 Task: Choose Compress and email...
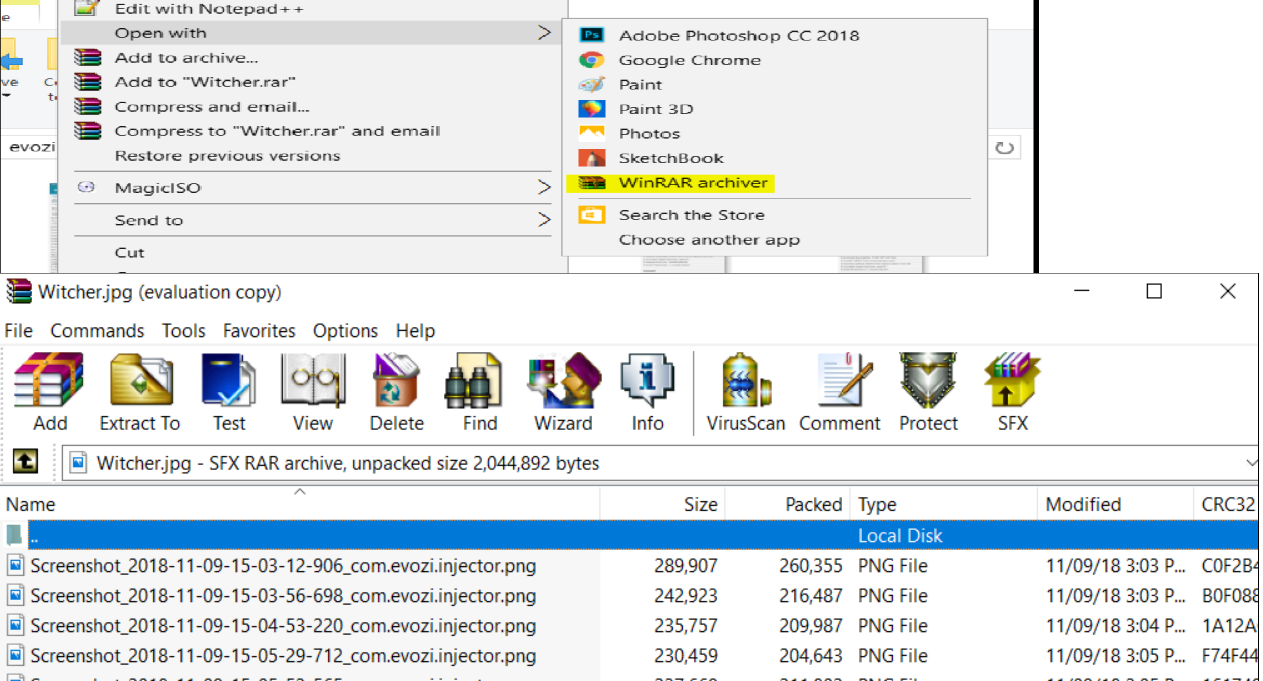point(212,107)
